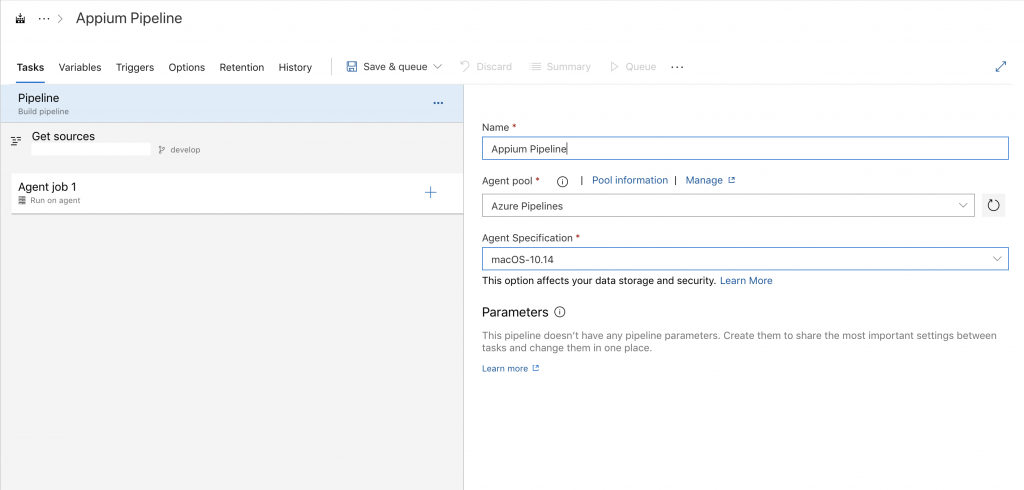Go to the Retention tab
This screenshot has height=490, width=1024.
242,67
